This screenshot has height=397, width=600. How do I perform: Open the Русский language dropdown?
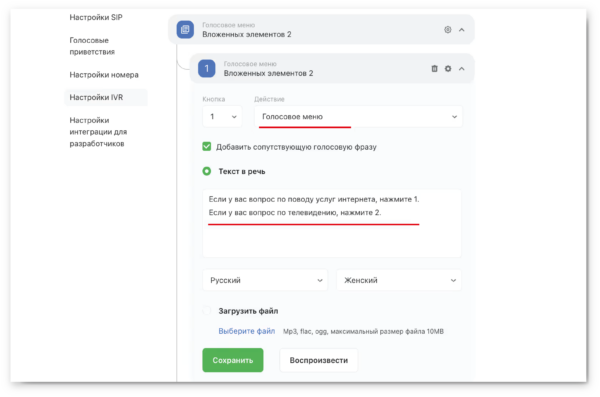pos(265,280)
